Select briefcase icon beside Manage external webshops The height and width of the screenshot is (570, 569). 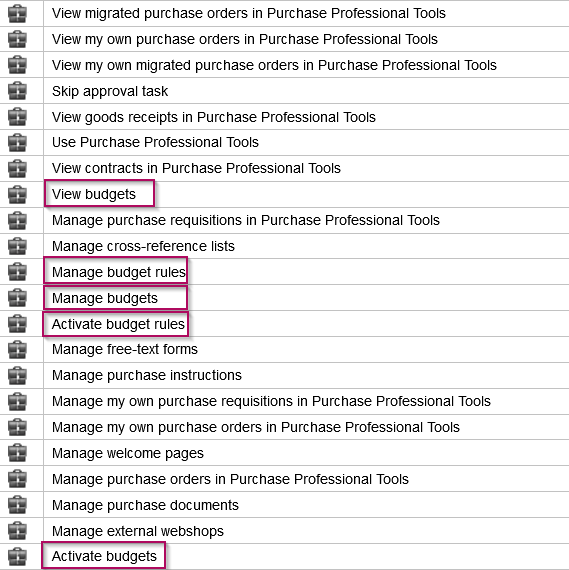pyautogui.click(x=17, y=531)
